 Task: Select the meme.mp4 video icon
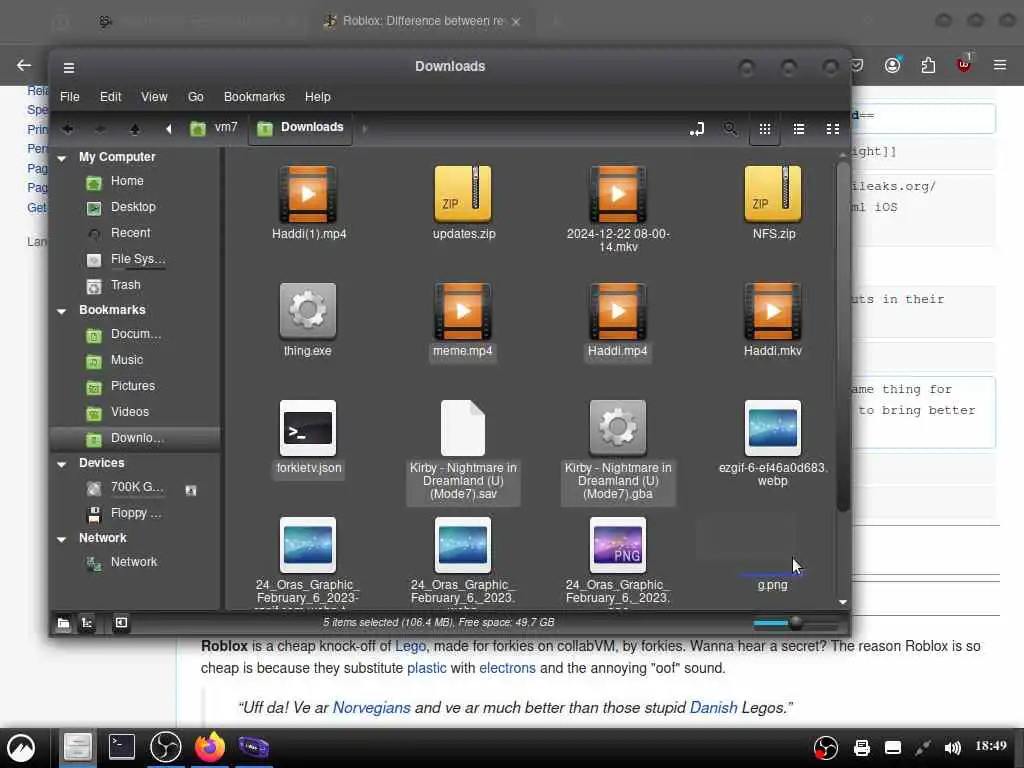tap(463, 311)
